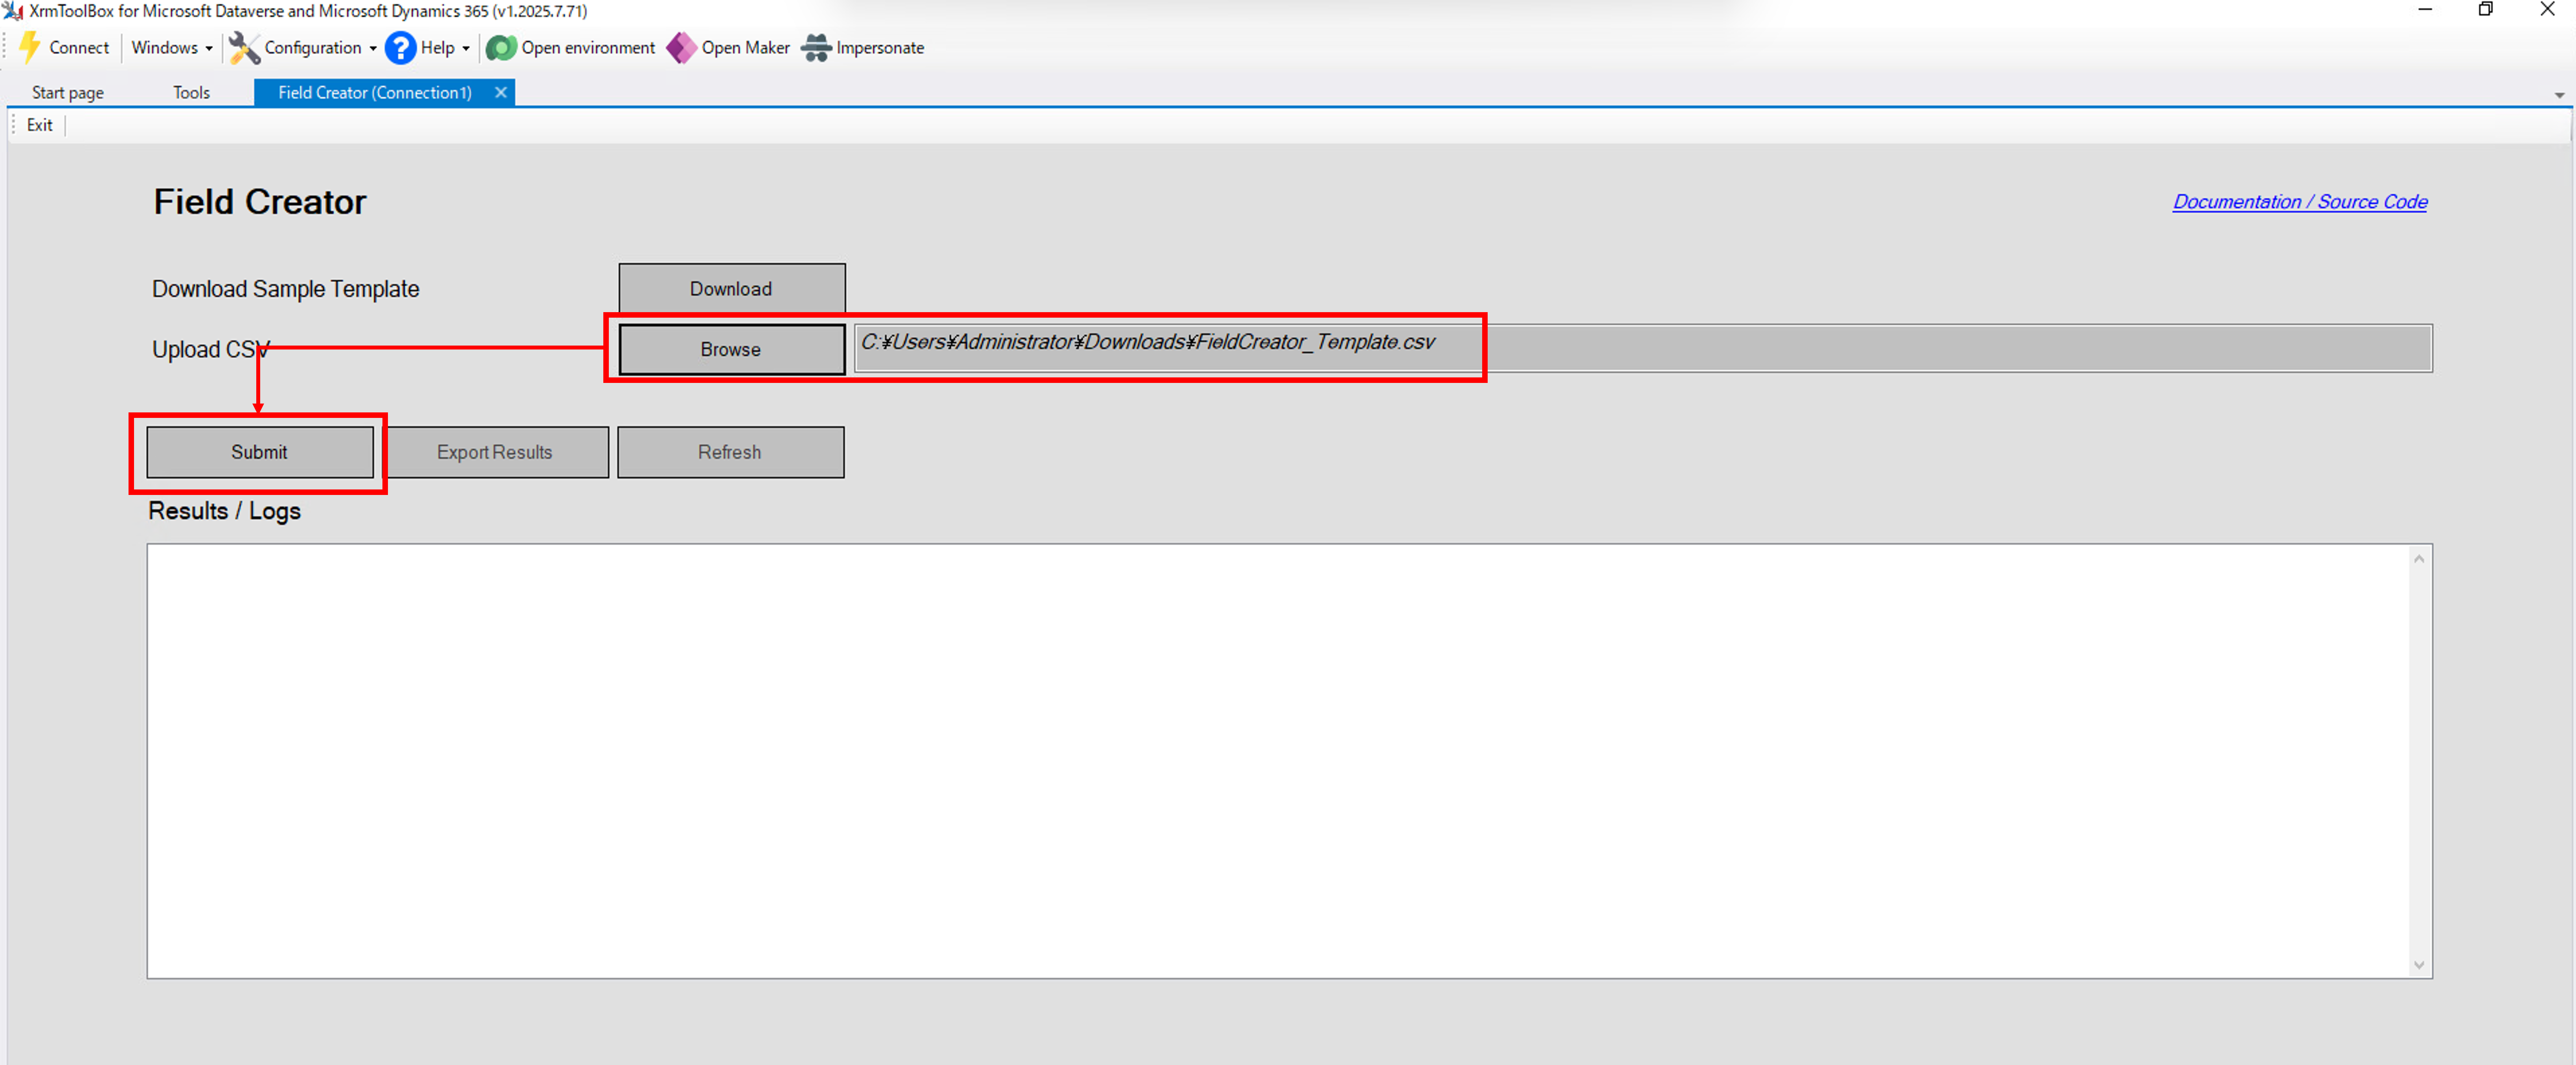This screenshot has height=1065, width=2576.
Task: Open the Configuration wrench icon menu
Action: [x=244, y=47]
